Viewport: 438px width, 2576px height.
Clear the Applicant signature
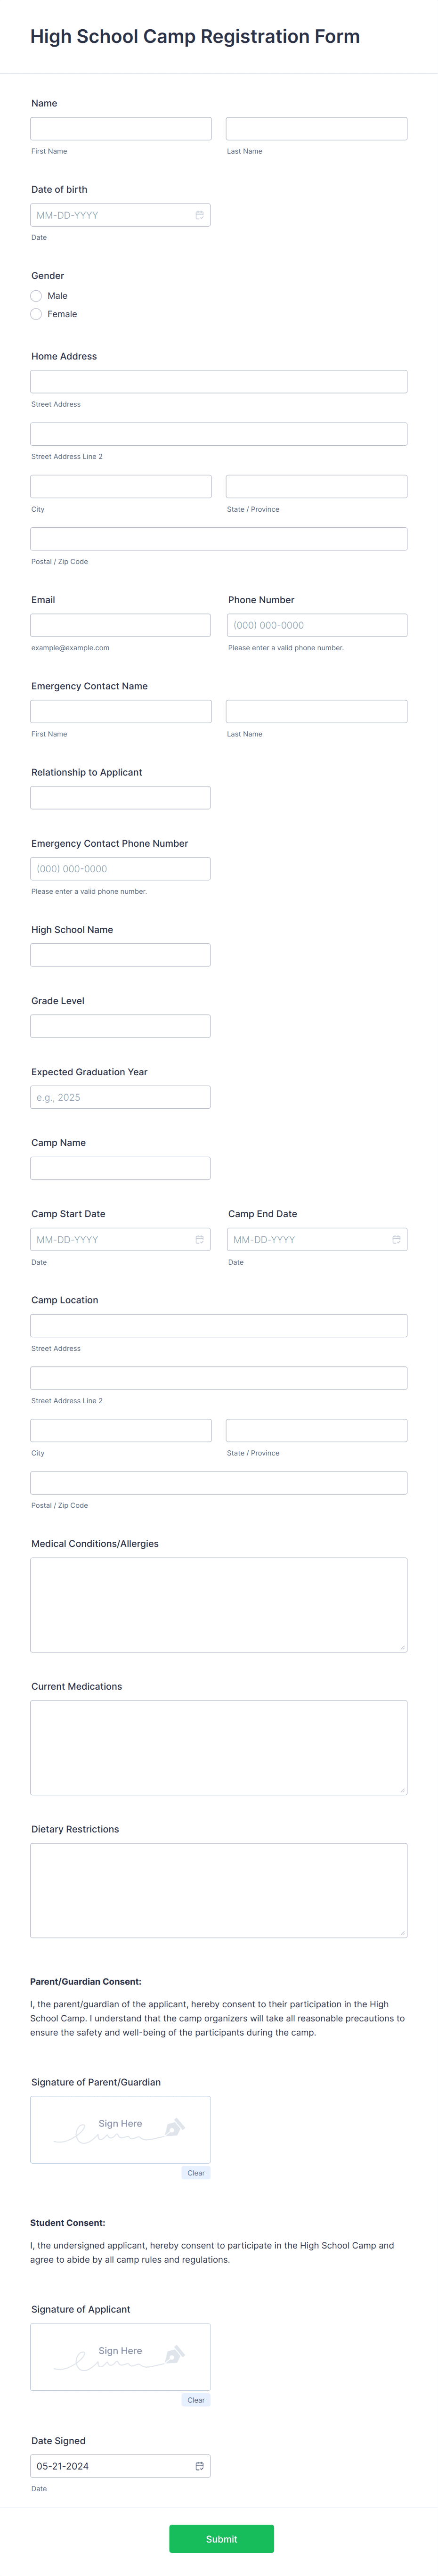pos(196,2399)
